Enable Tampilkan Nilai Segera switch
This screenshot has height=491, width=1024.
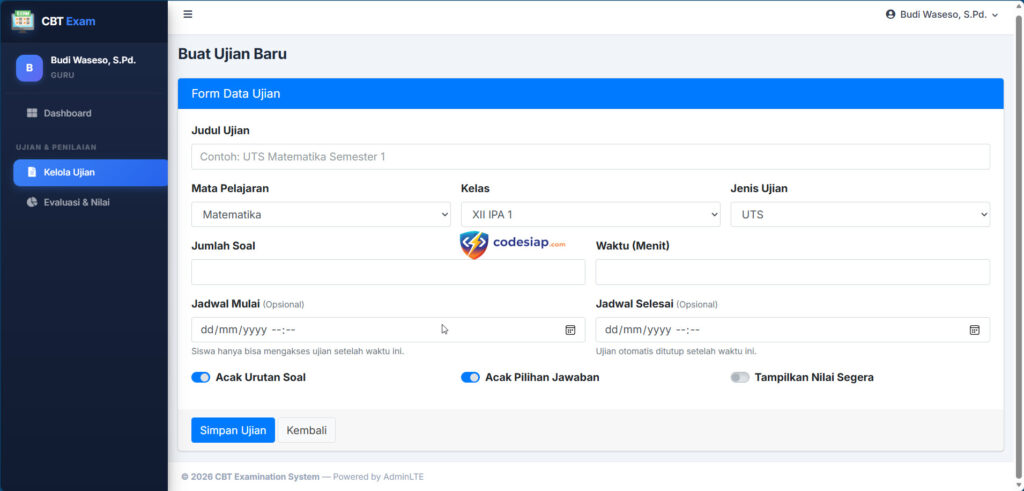point(740,378)
